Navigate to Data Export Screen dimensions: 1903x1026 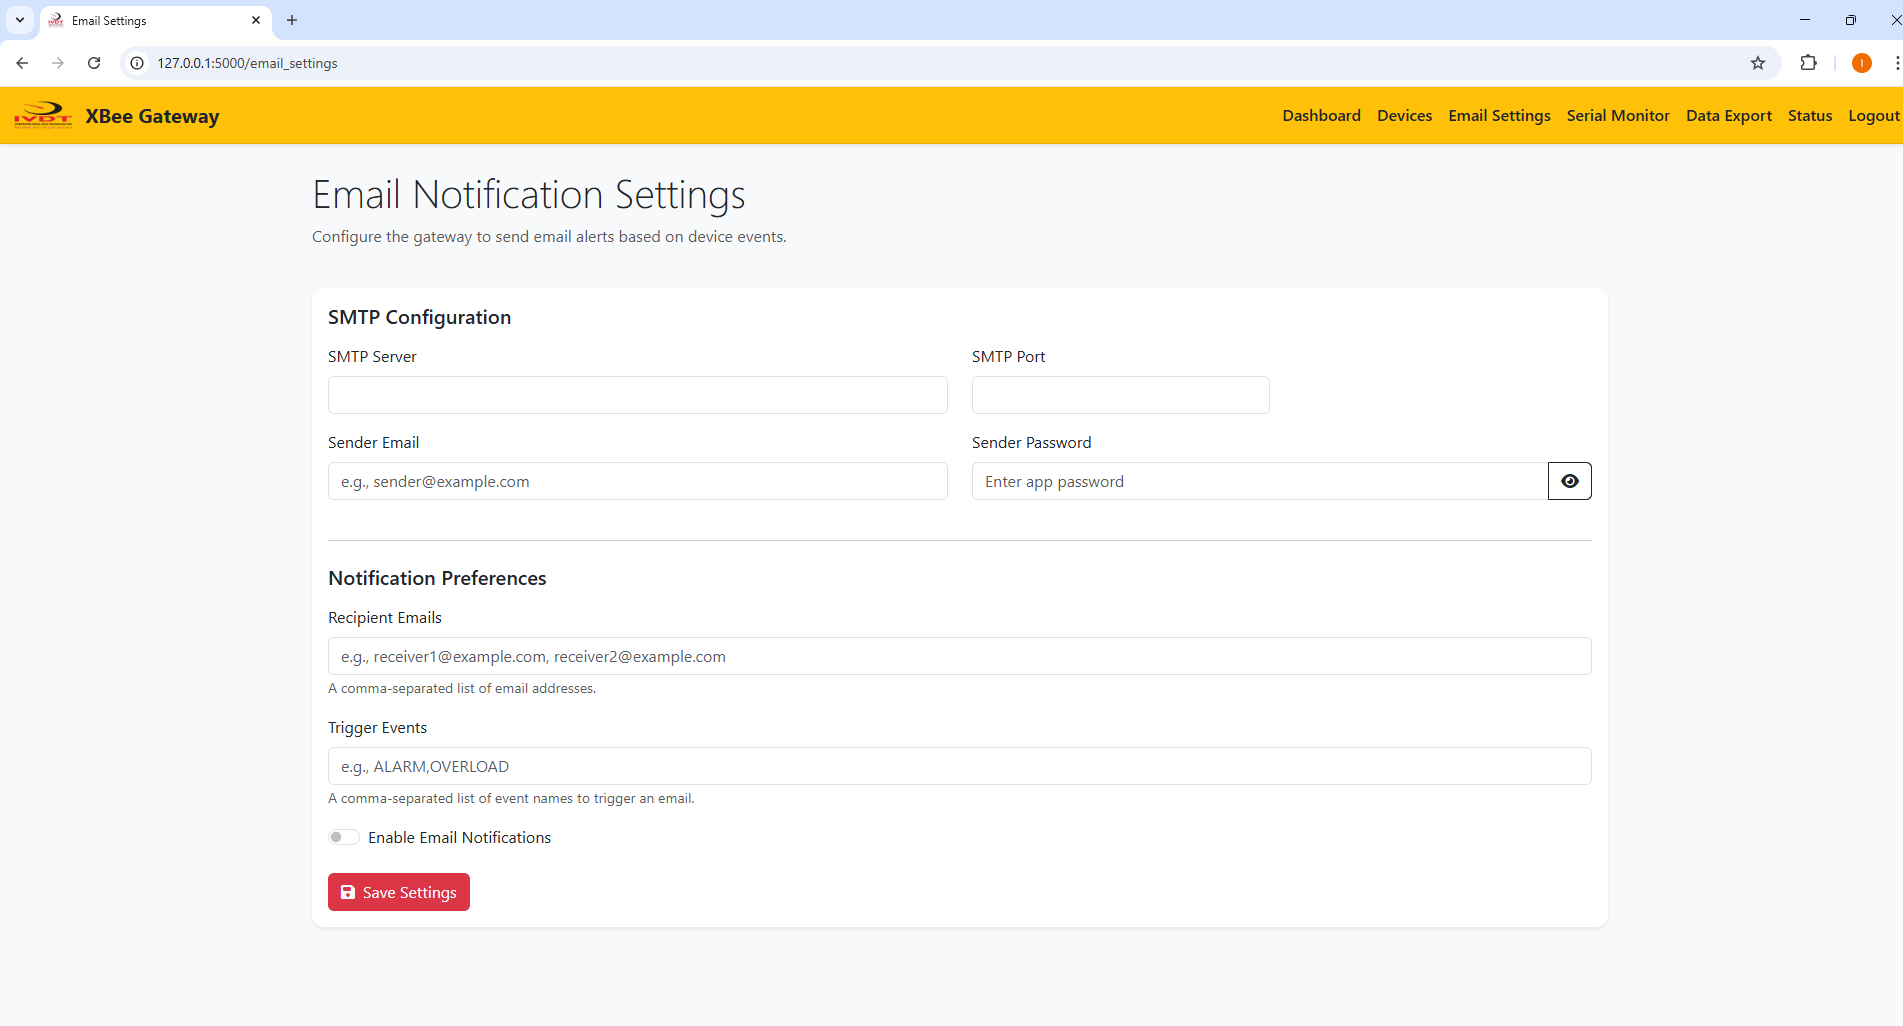(1728, 116)
